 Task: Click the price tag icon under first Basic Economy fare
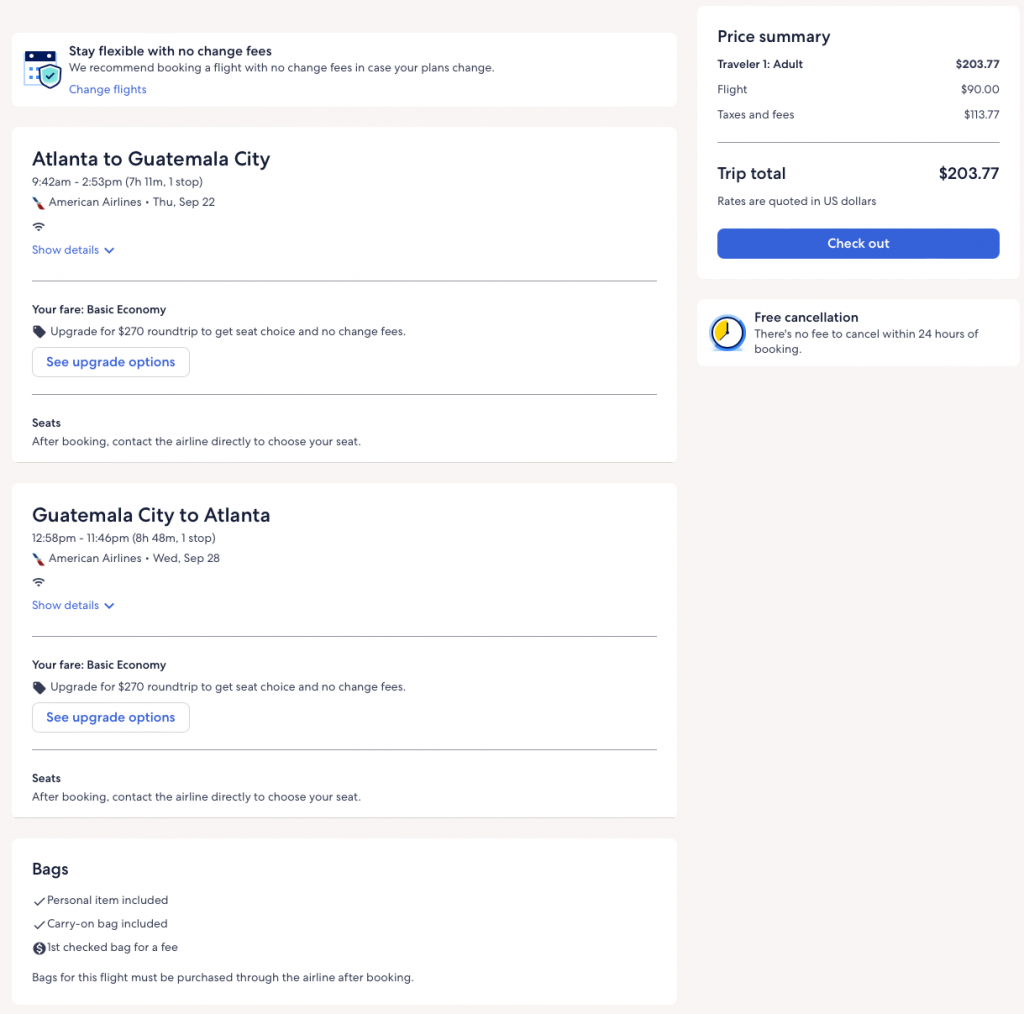tap(39, 332)
